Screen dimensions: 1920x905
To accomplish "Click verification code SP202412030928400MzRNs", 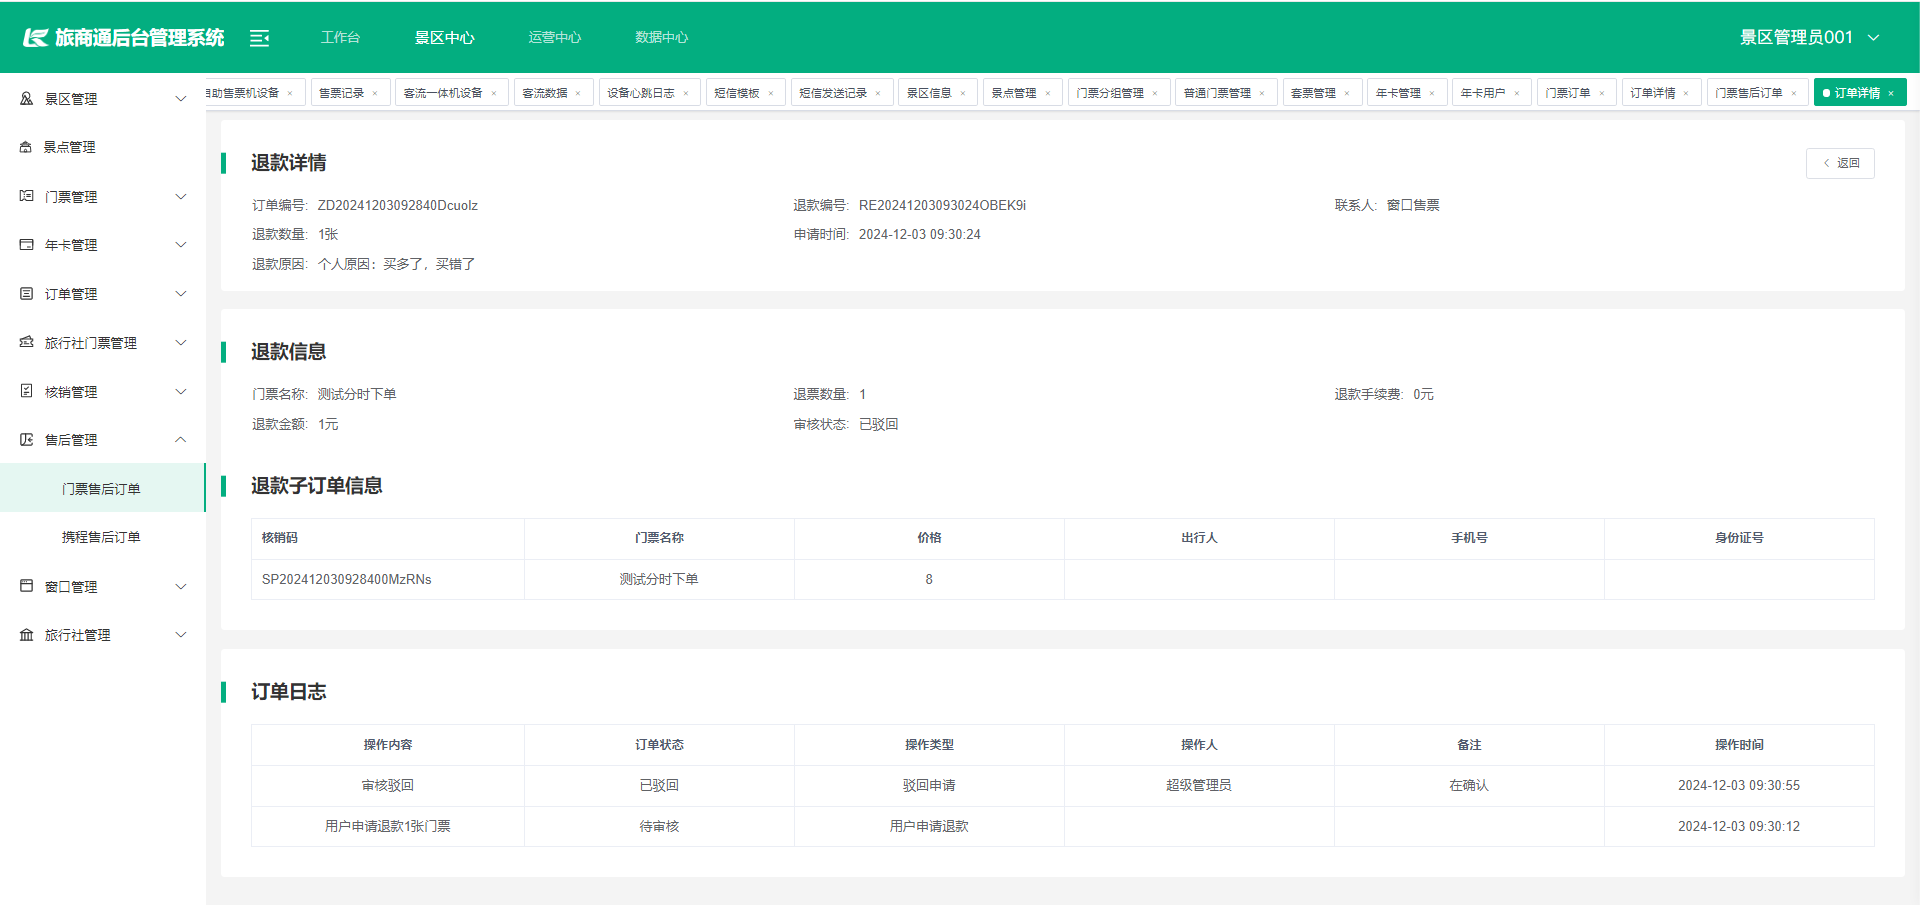I will [347, 579].
